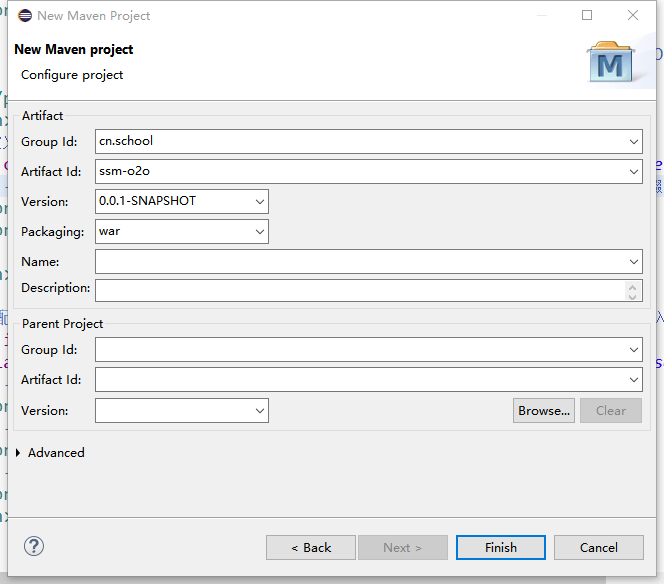Open the Name field dropdown arrow
Viewport: 664px width, 584px height.
(634, 262)
